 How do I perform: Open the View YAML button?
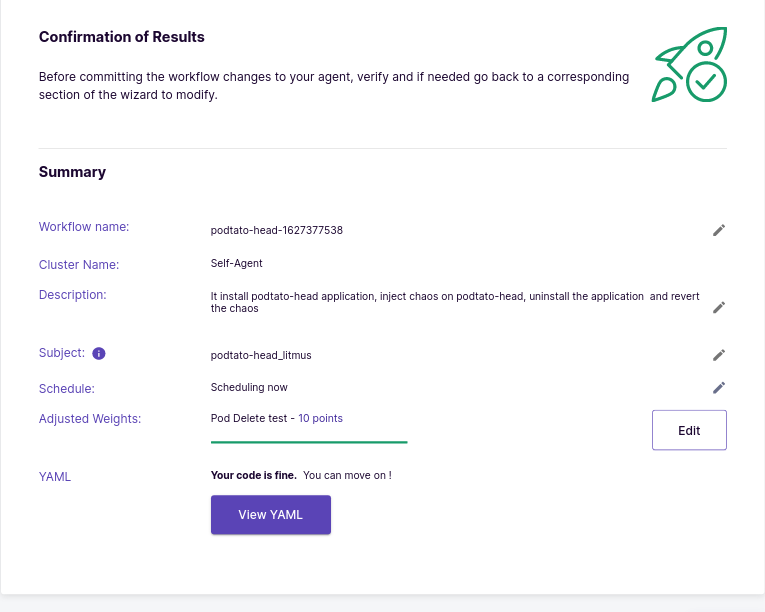tap(271, 514)
